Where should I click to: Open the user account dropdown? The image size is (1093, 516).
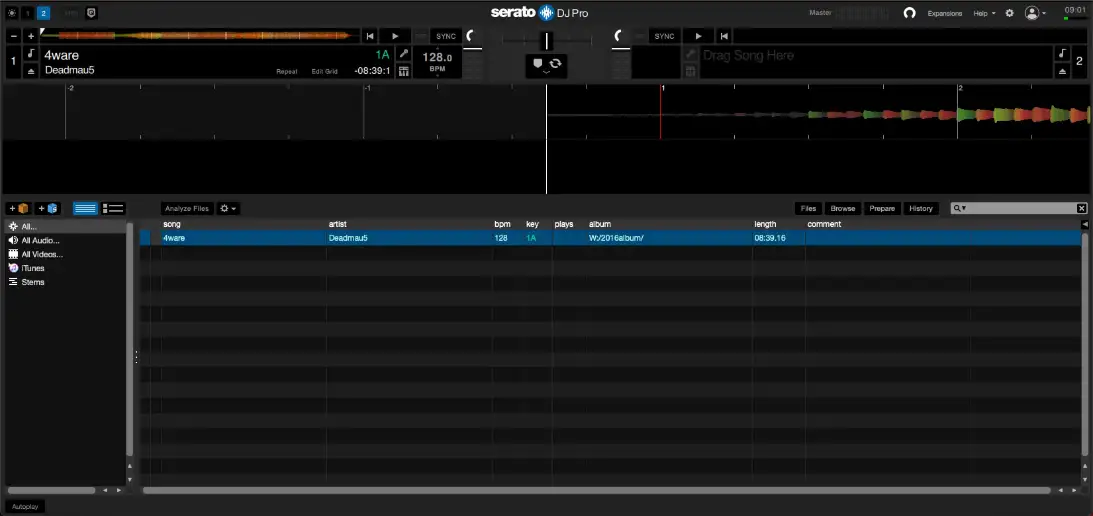(1035, 13)
